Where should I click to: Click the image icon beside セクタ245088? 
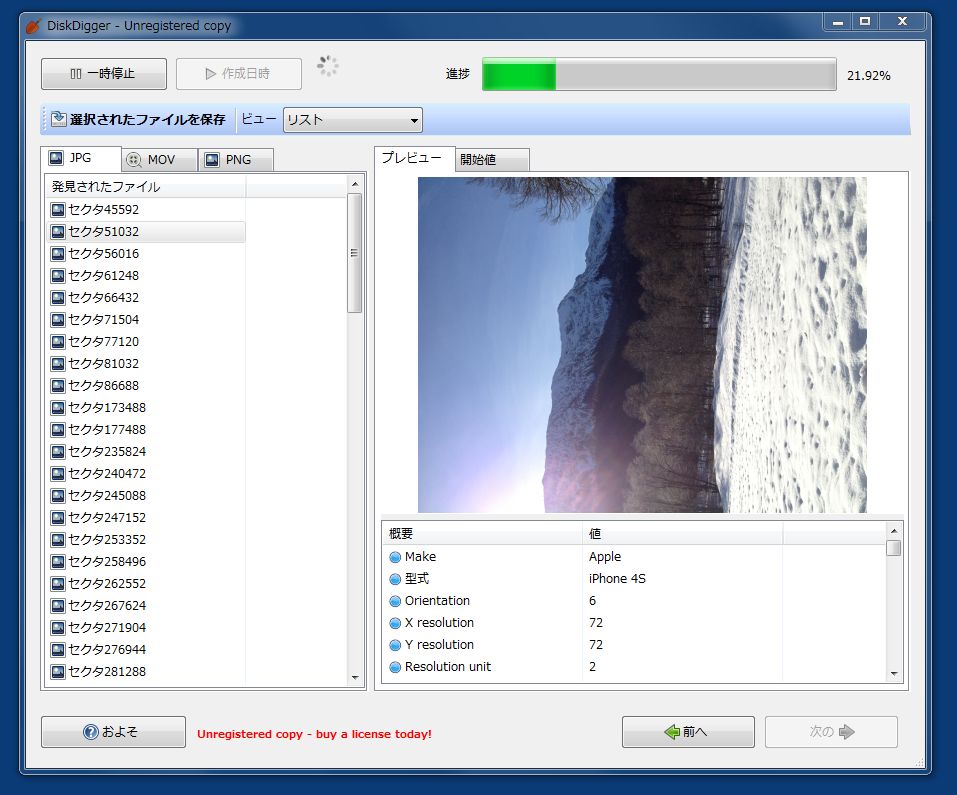click(x=58, y=495)
